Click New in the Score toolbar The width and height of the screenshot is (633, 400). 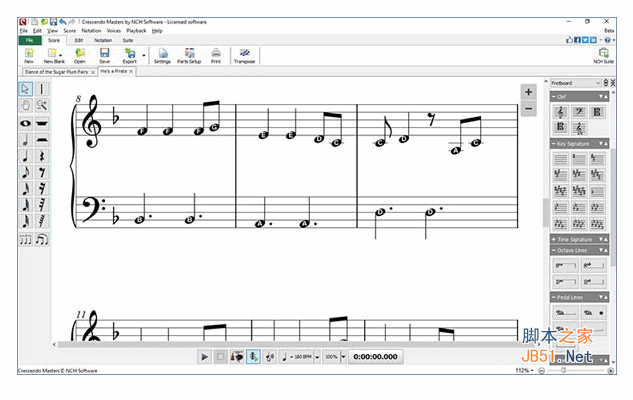pos(29,56)
